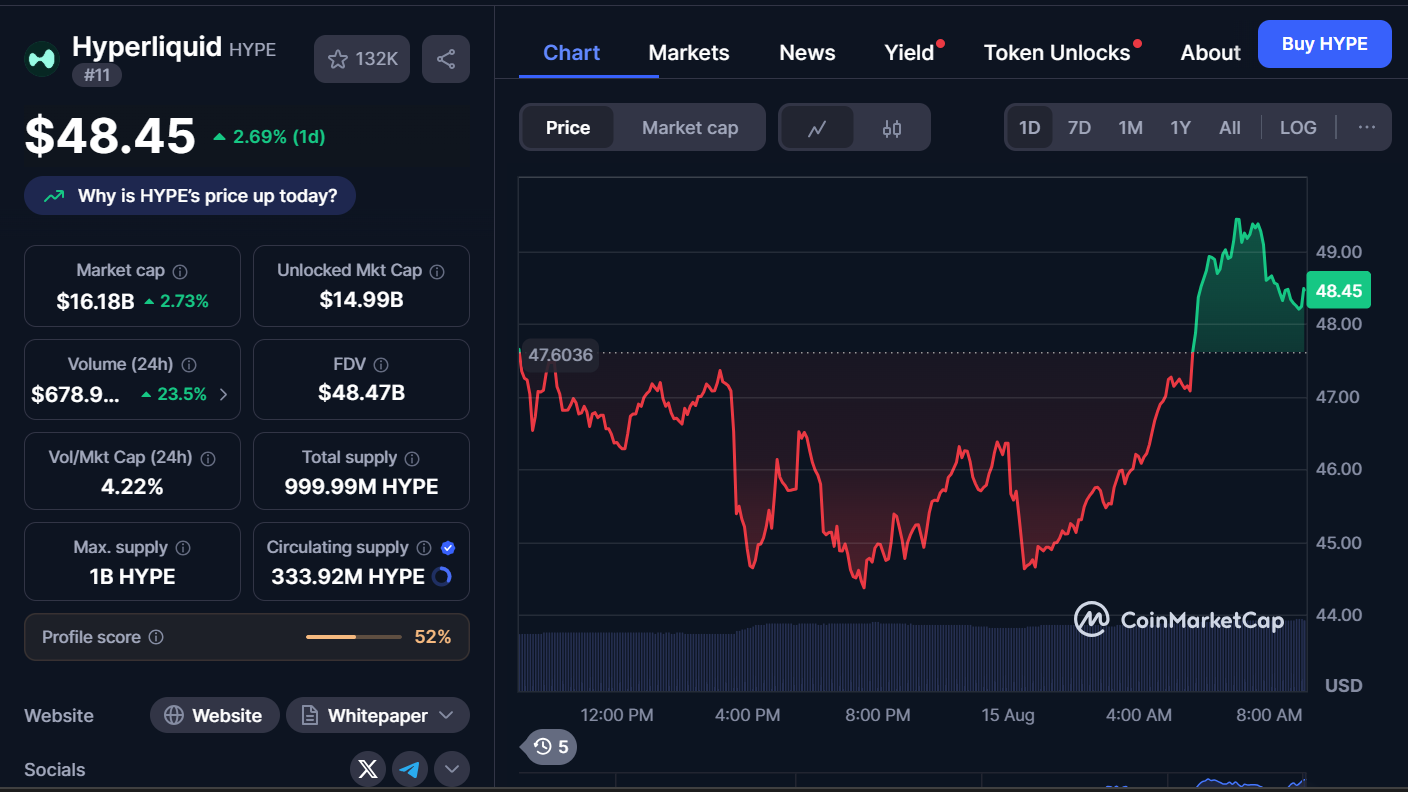Switch to candlestick chart icon
1408x792 pixels.
[x=892, y=128]
